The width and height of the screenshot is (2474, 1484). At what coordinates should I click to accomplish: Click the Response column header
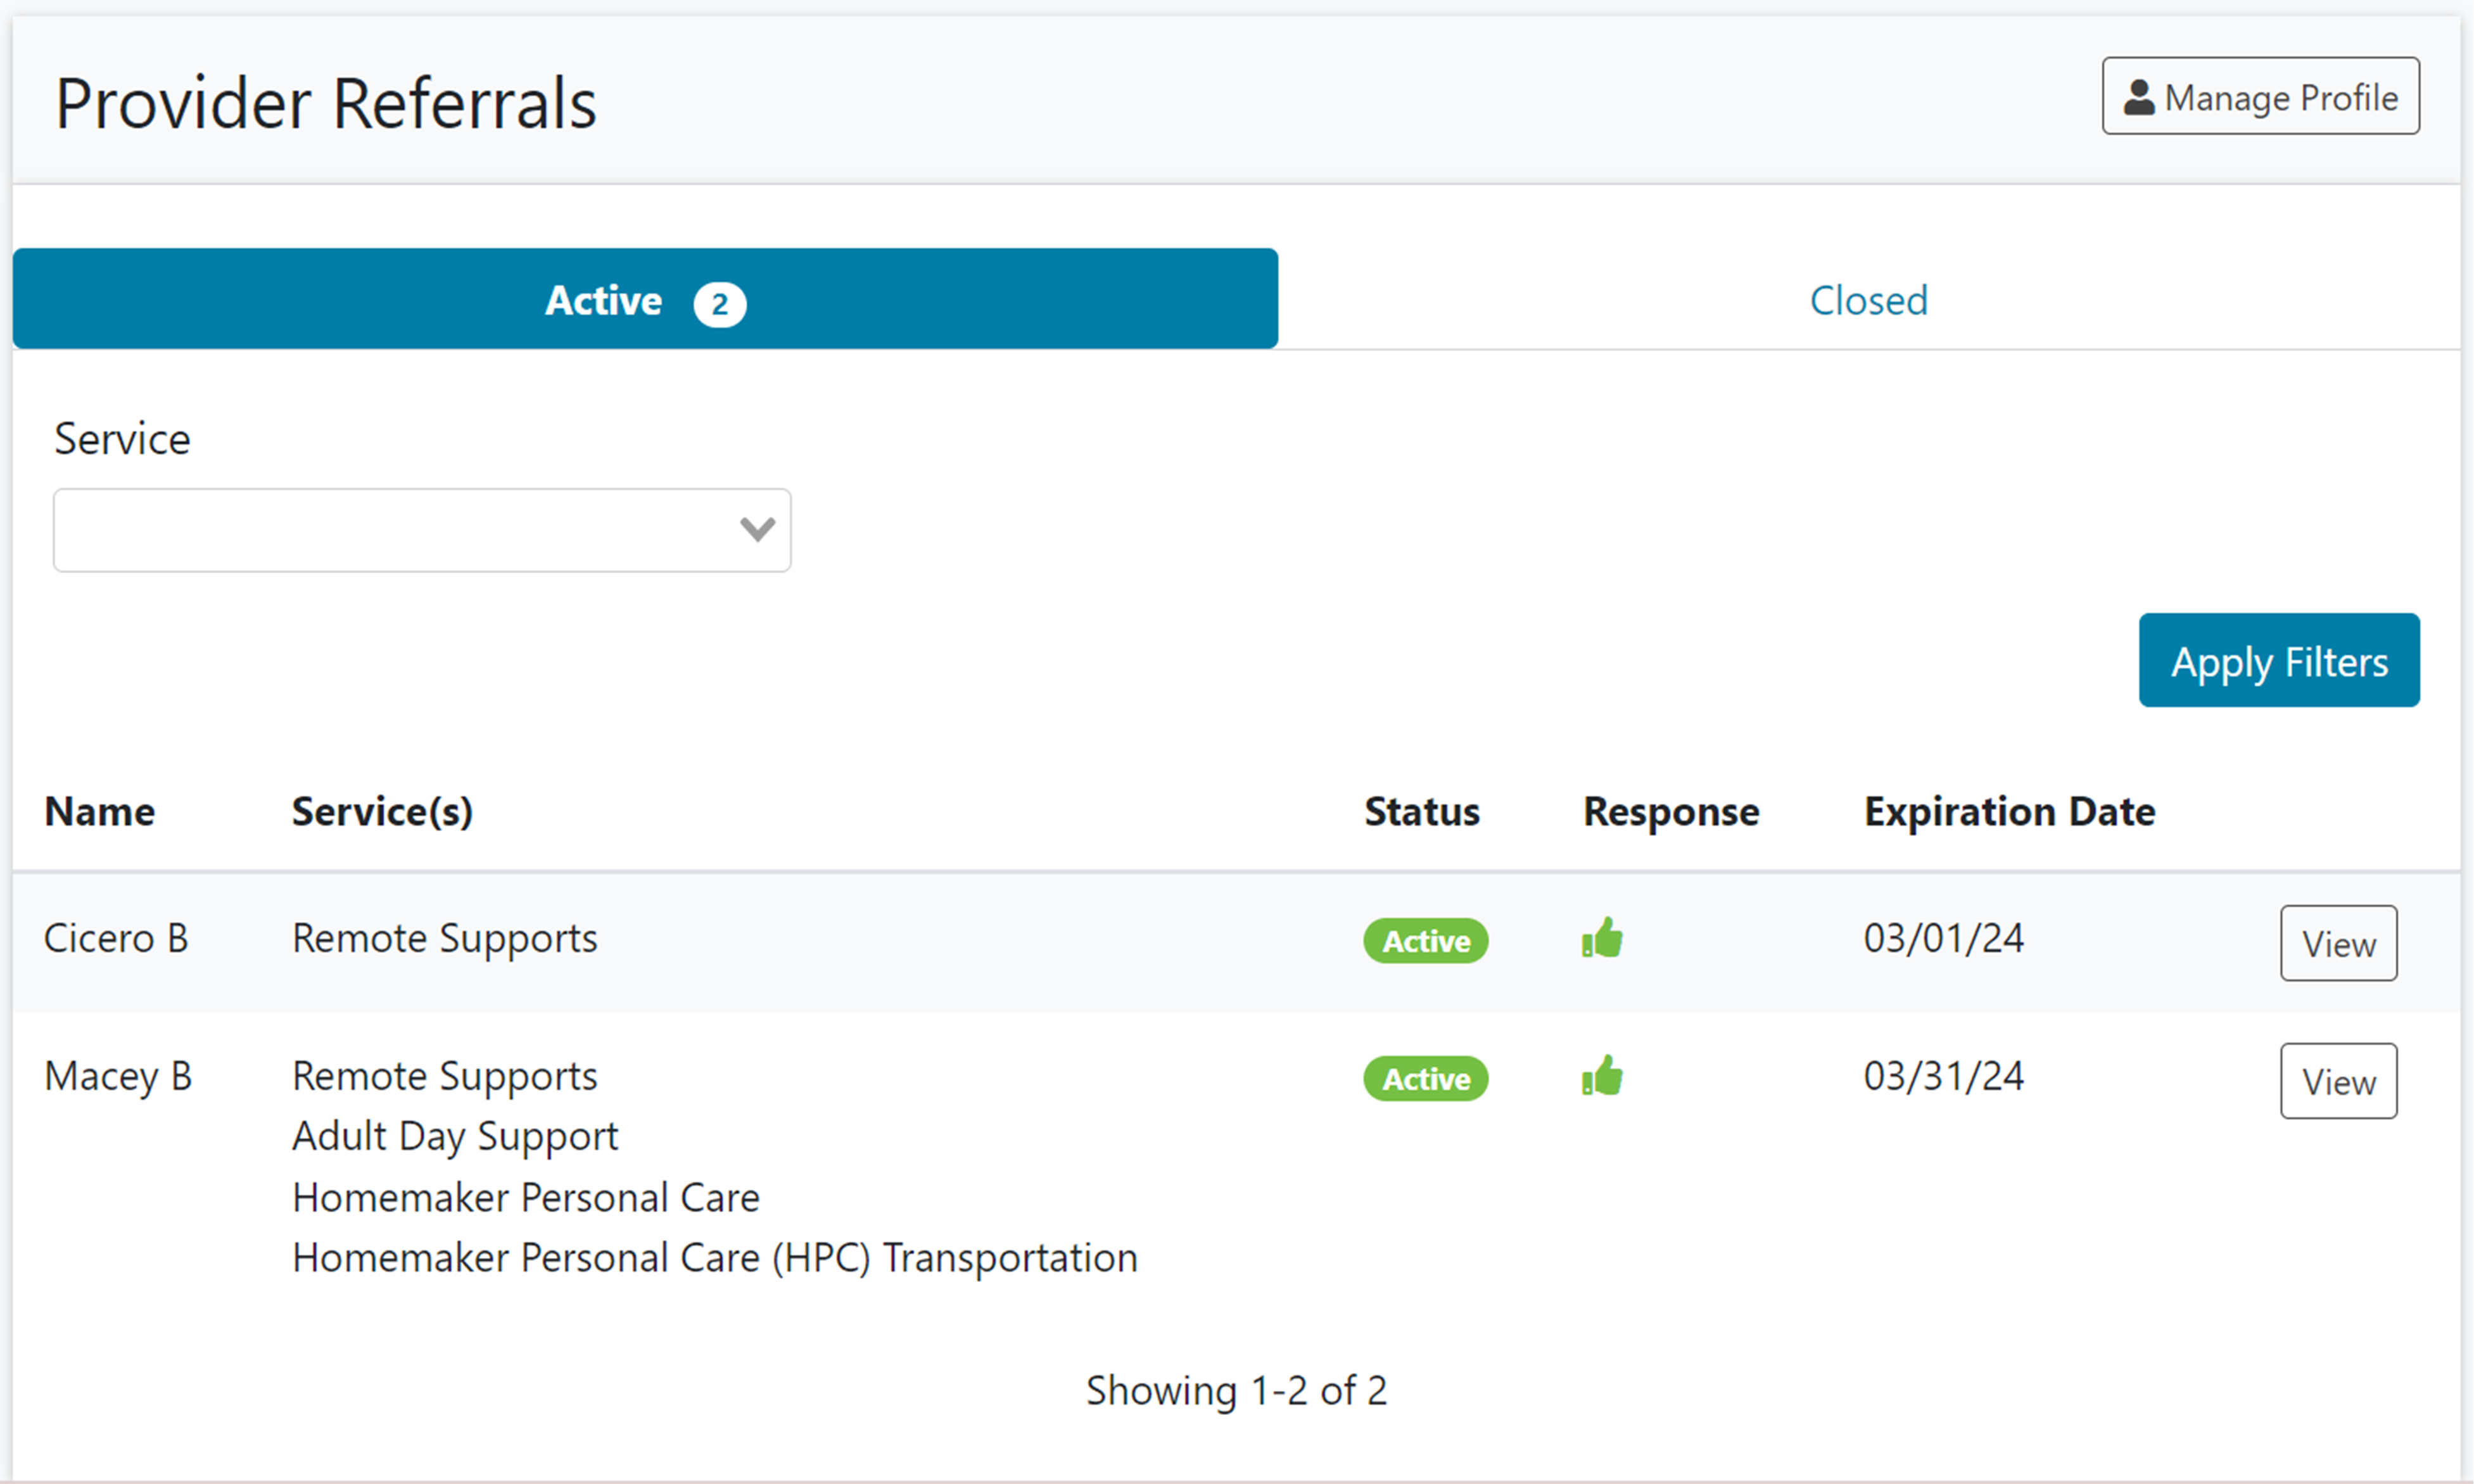[1670, 811]
